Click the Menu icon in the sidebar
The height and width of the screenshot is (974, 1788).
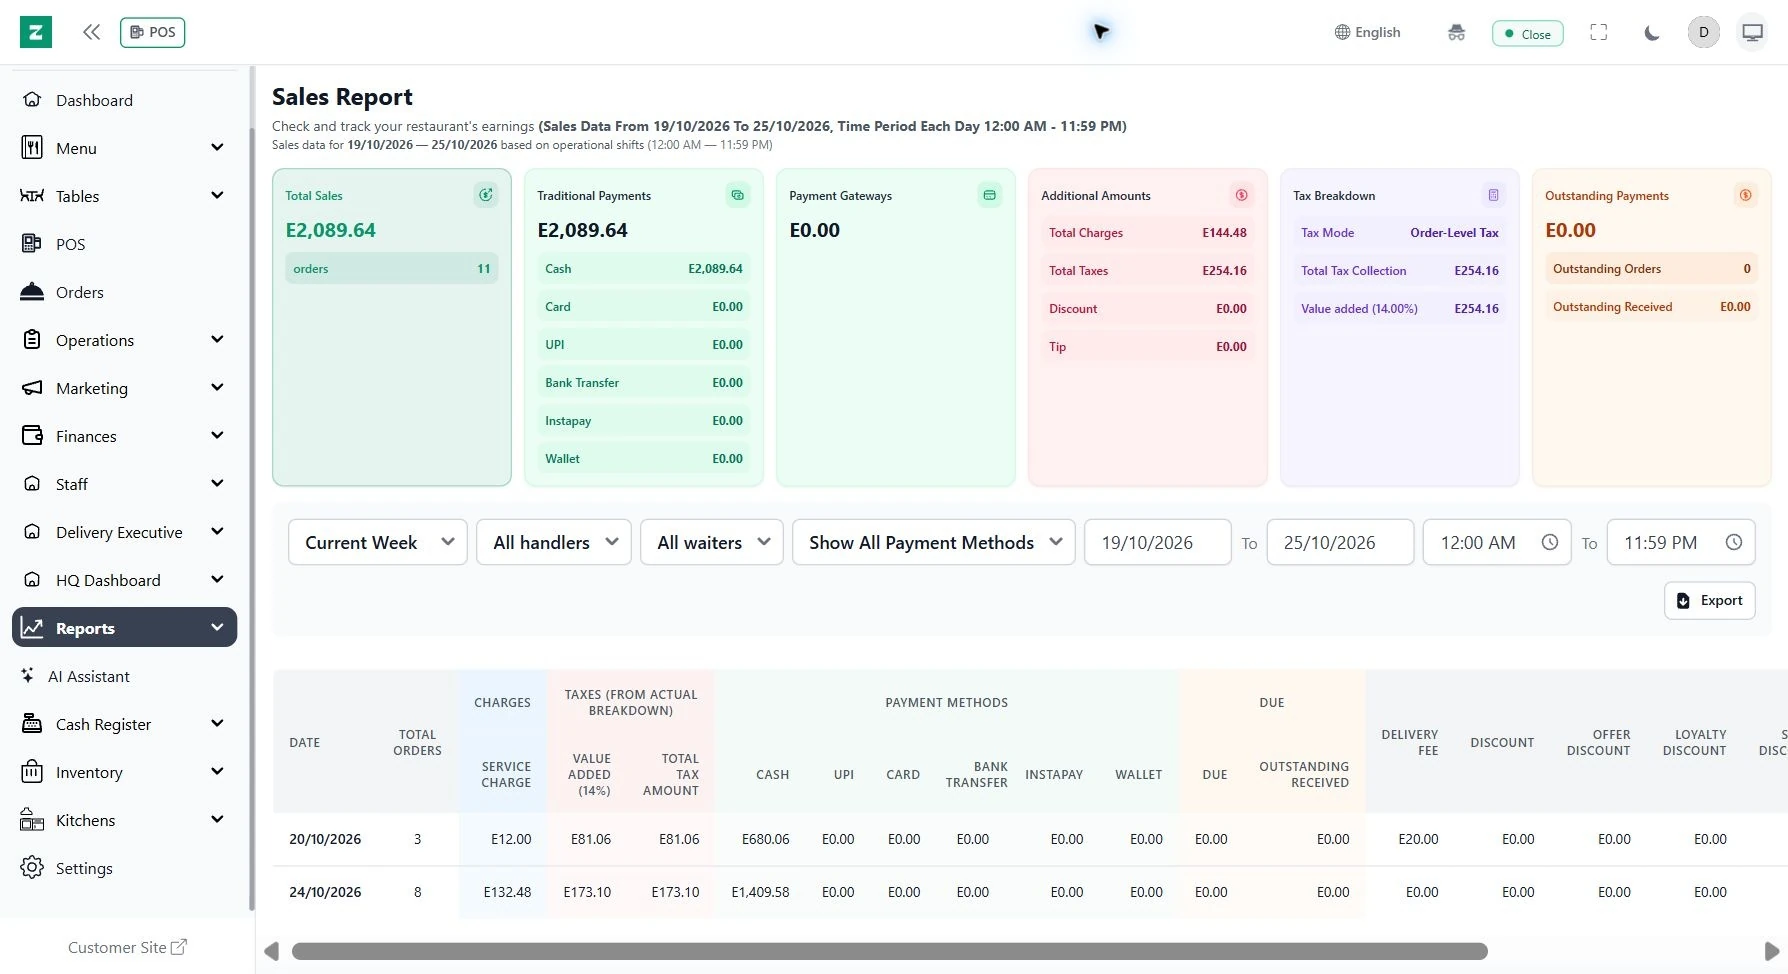tap(32, 148)
